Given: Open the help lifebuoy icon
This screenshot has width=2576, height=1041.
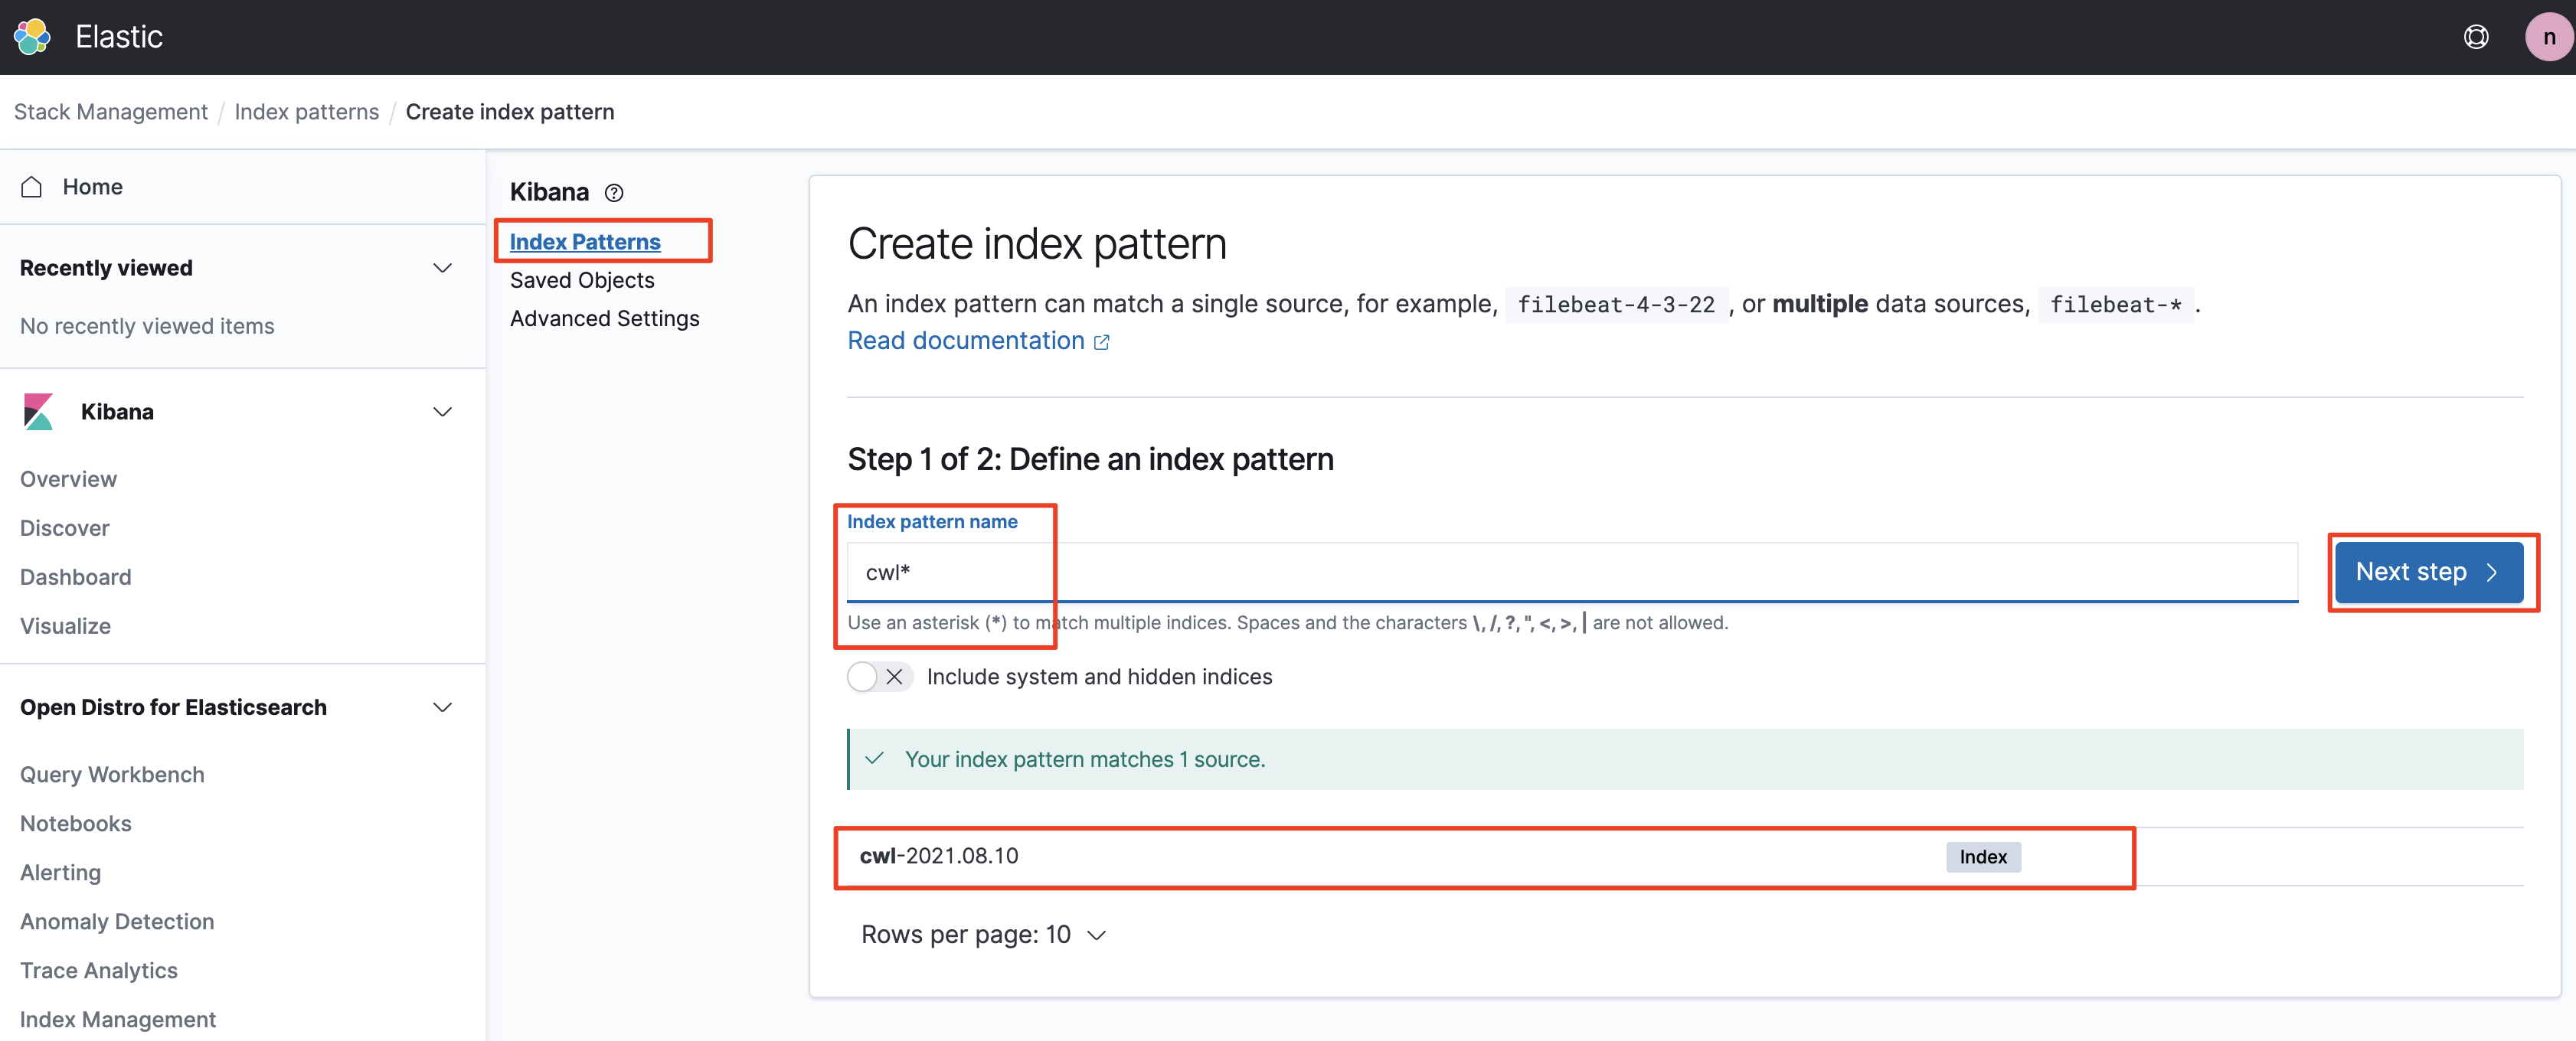Looking at the screenshot, I should click(x=2475, y=37).
